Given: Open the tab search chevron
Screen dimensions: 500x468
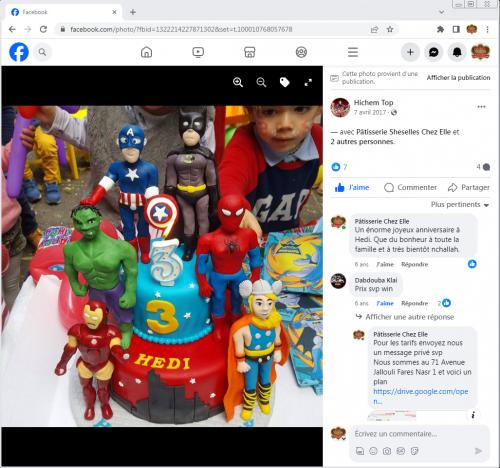Looking at the screenshot, I should [442, 12].
